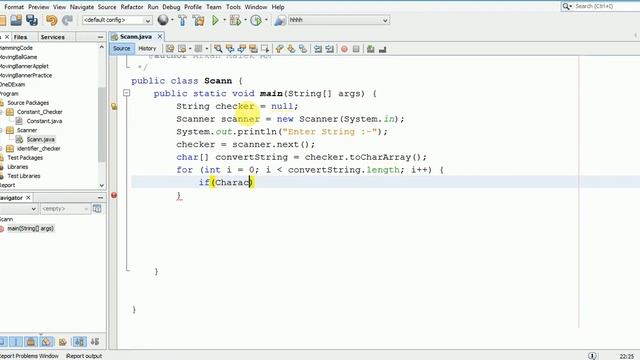Open Report Problems Window at bottom
Image resolution: width=640 pixels, height=360 pixels.
coord(29,356)
